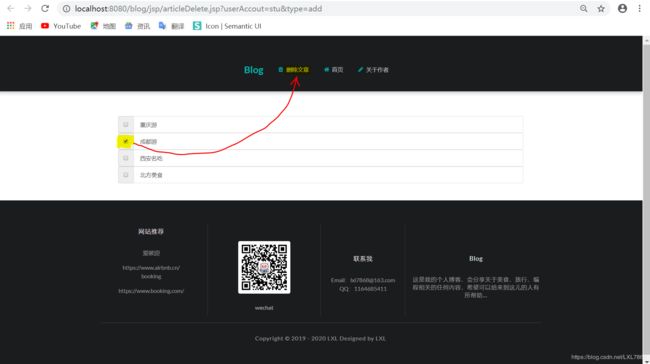
Task: Open the YouTube bookmark
Action: tap(61, 26)
